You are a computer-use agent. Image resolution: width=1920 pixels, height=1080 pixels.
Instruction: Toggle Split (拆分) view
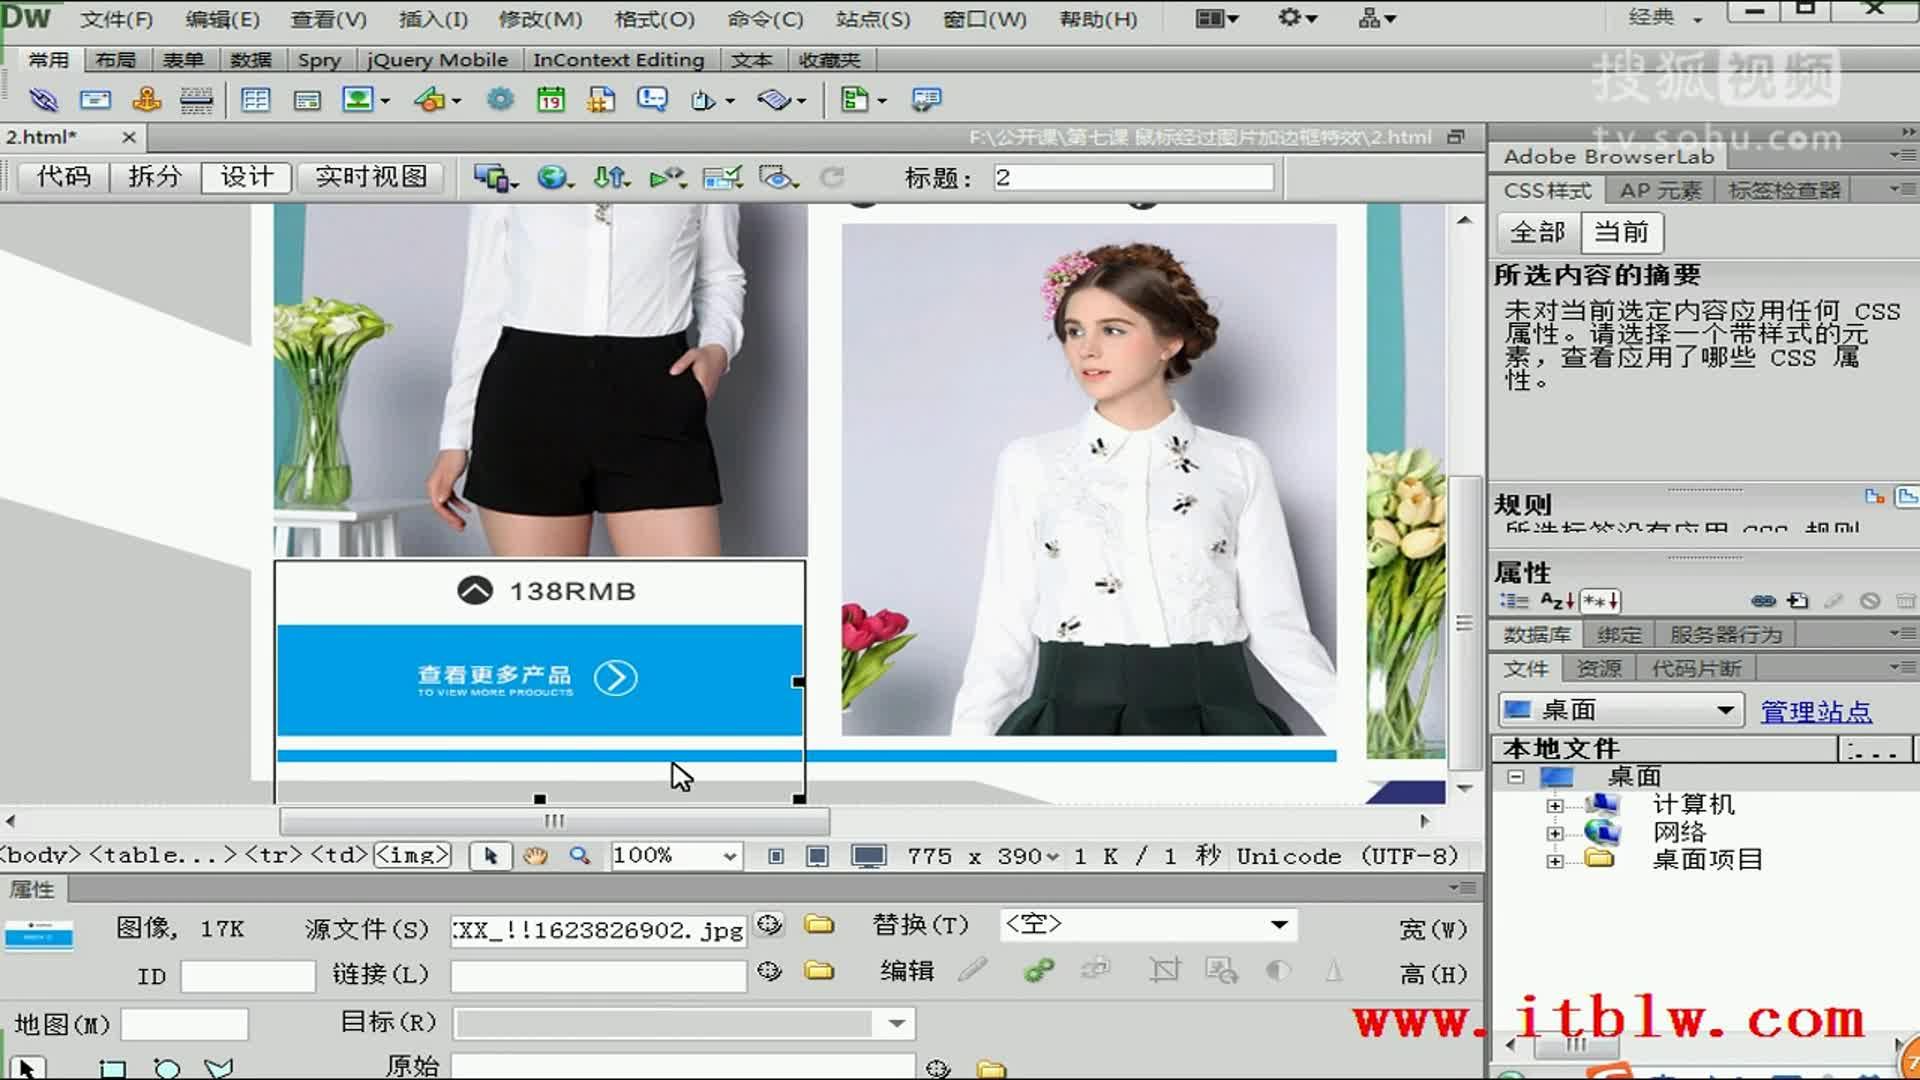(154, 177)
